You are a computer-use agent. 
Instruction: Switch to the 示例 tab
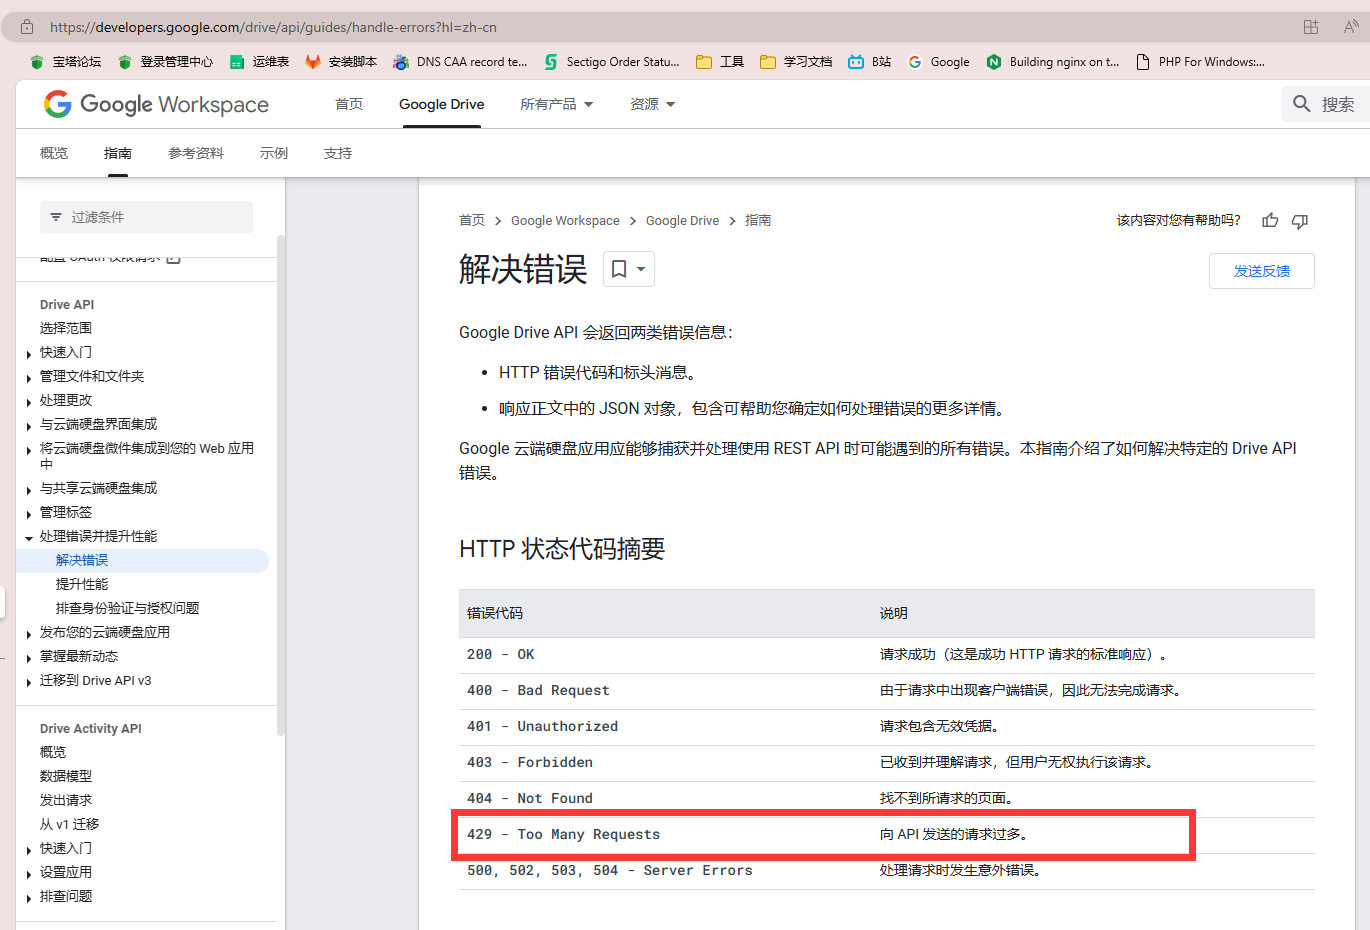[x=274, y=153]
